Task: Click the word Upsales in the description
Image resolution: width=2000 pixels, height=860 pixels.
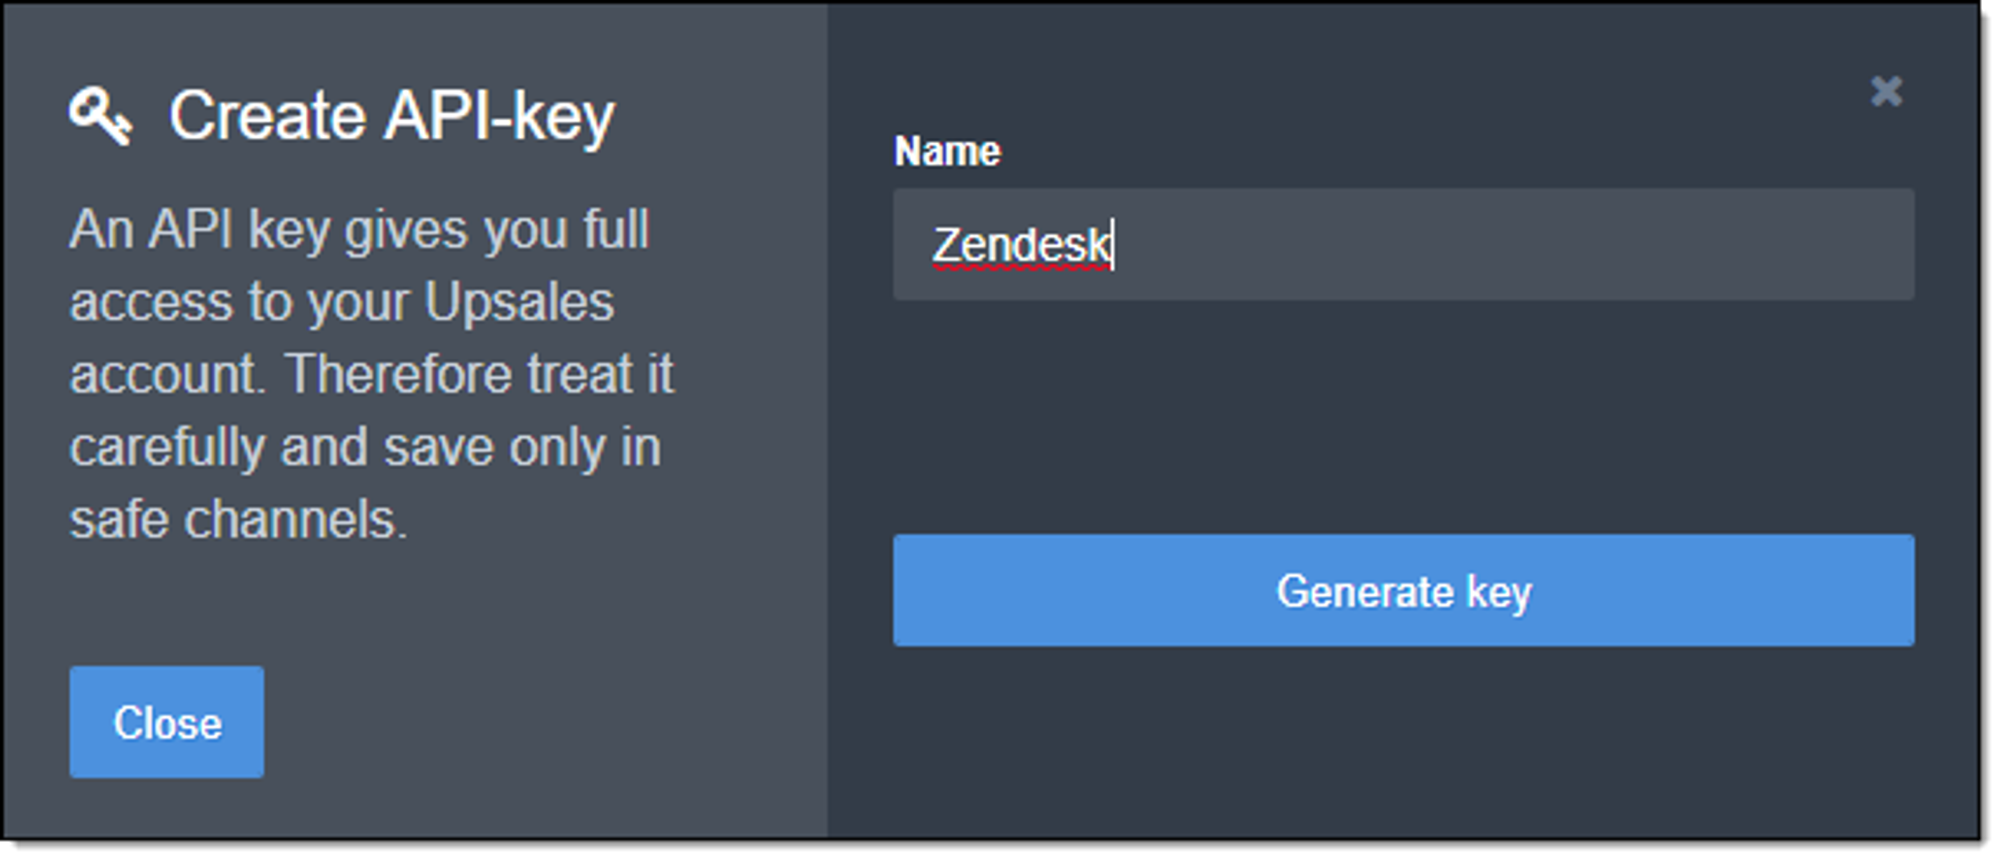Action: (519, 302)
